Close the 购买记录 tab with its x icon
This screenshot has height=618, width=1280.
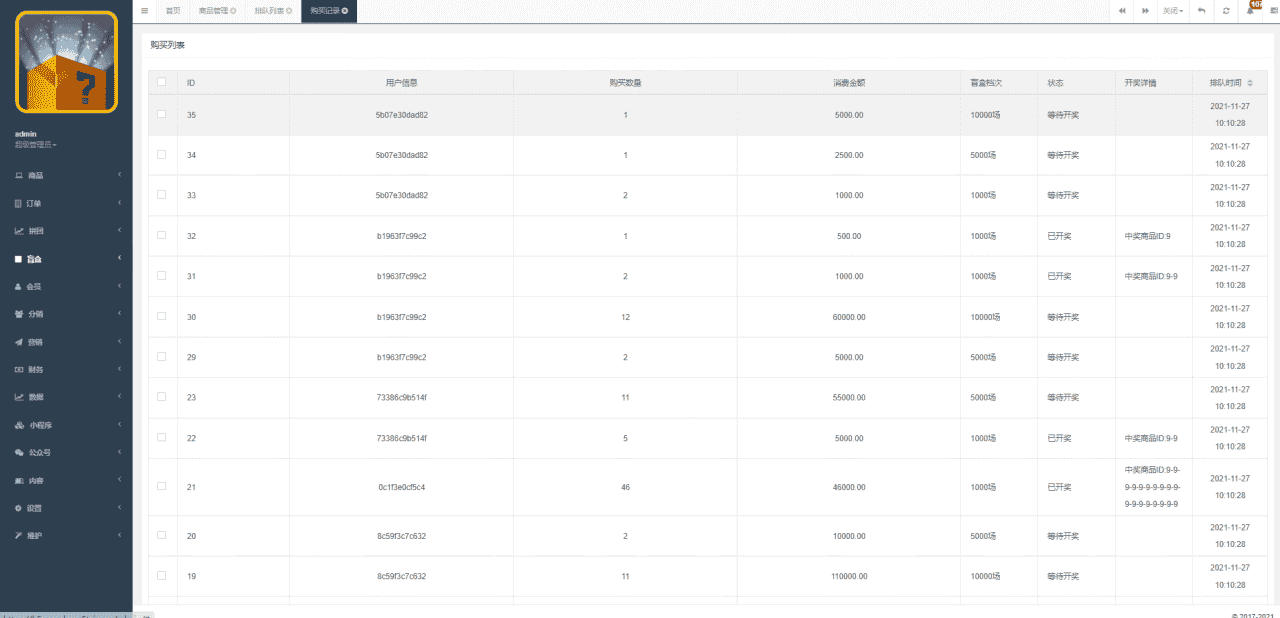(x=345, y=10)
